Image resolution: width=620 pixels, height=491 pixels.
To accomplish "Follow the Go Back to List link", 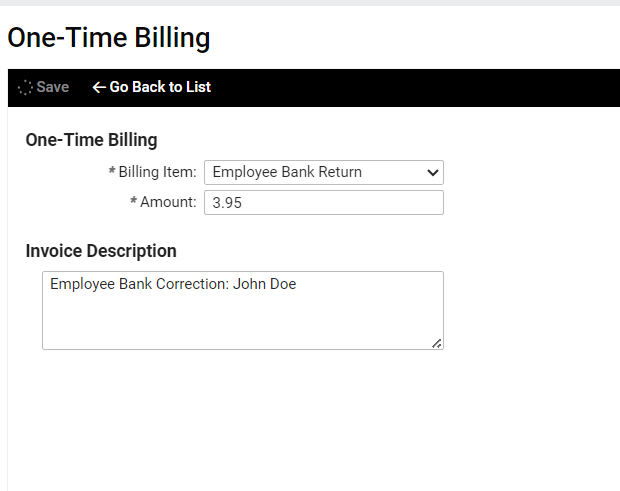I will (x=151, y=87).
